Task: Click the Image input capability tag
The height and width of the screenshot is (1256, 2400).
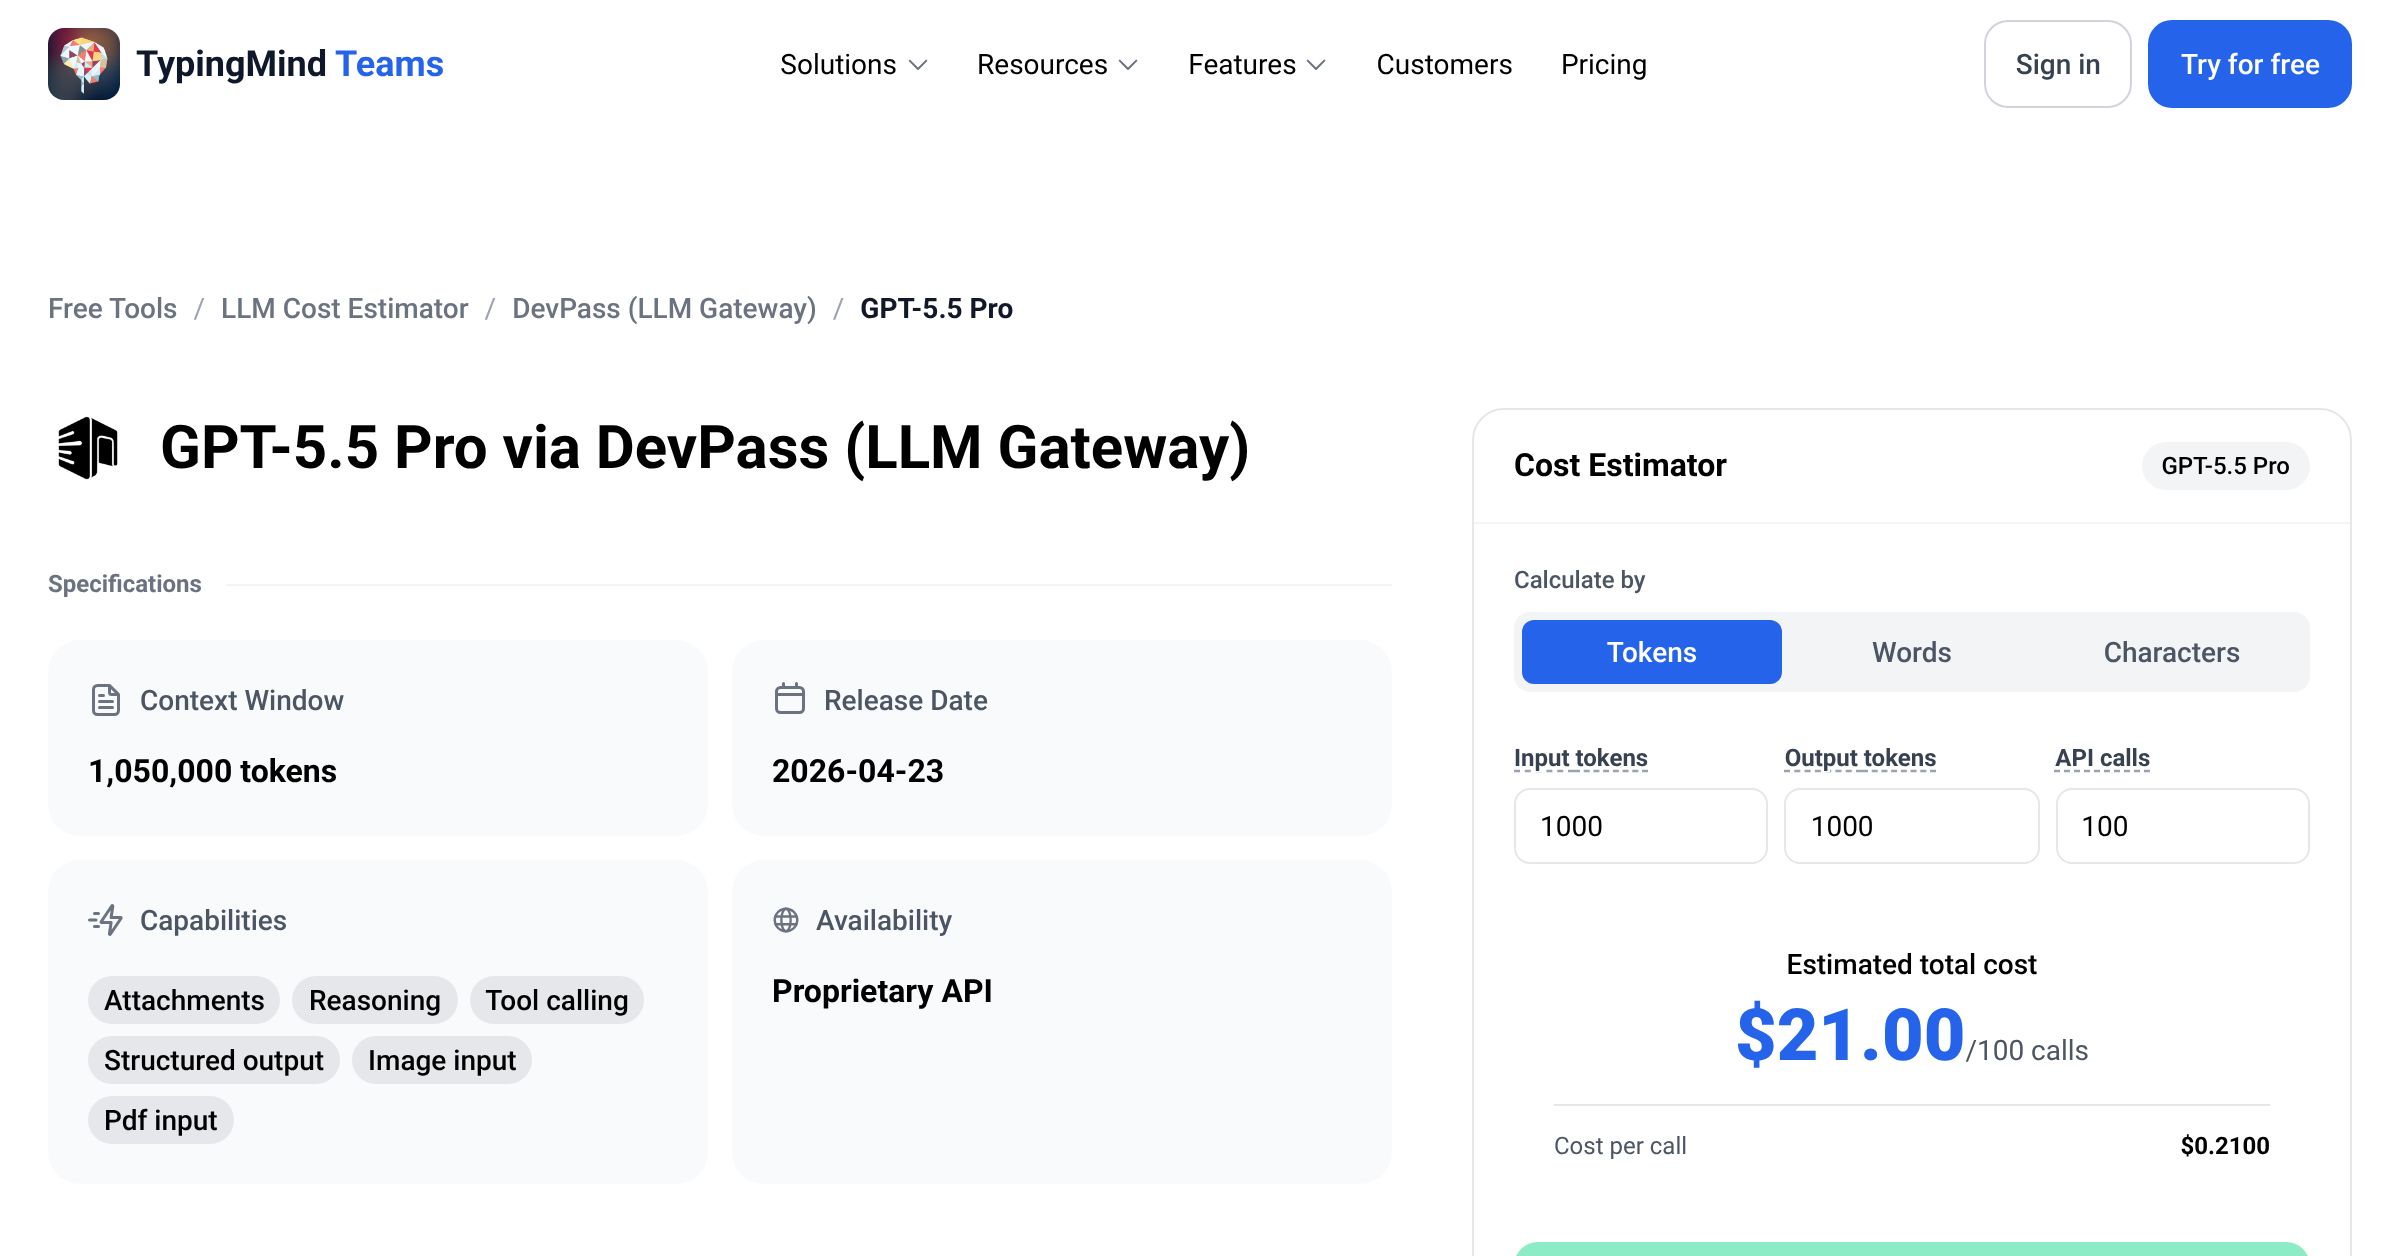Action: click(442, 1060)
